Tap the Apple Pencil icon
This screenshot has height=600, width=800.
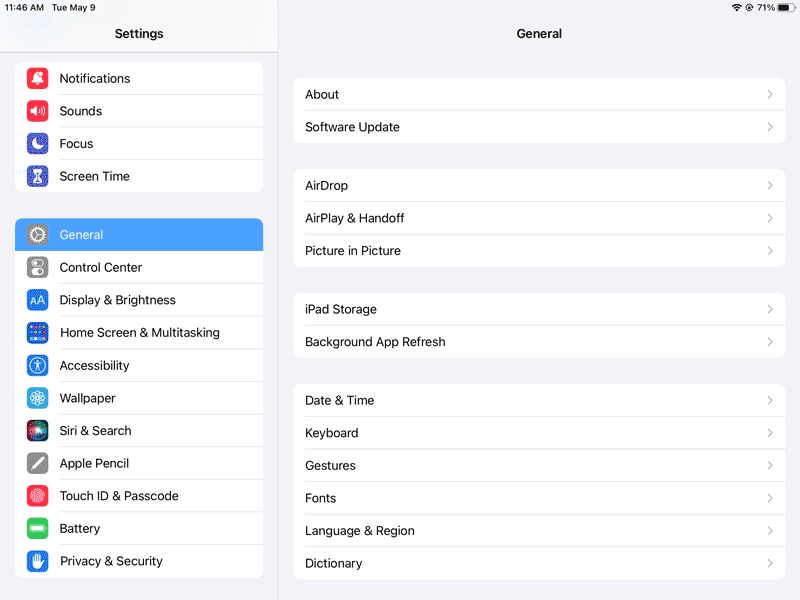[x=37, y=463]
